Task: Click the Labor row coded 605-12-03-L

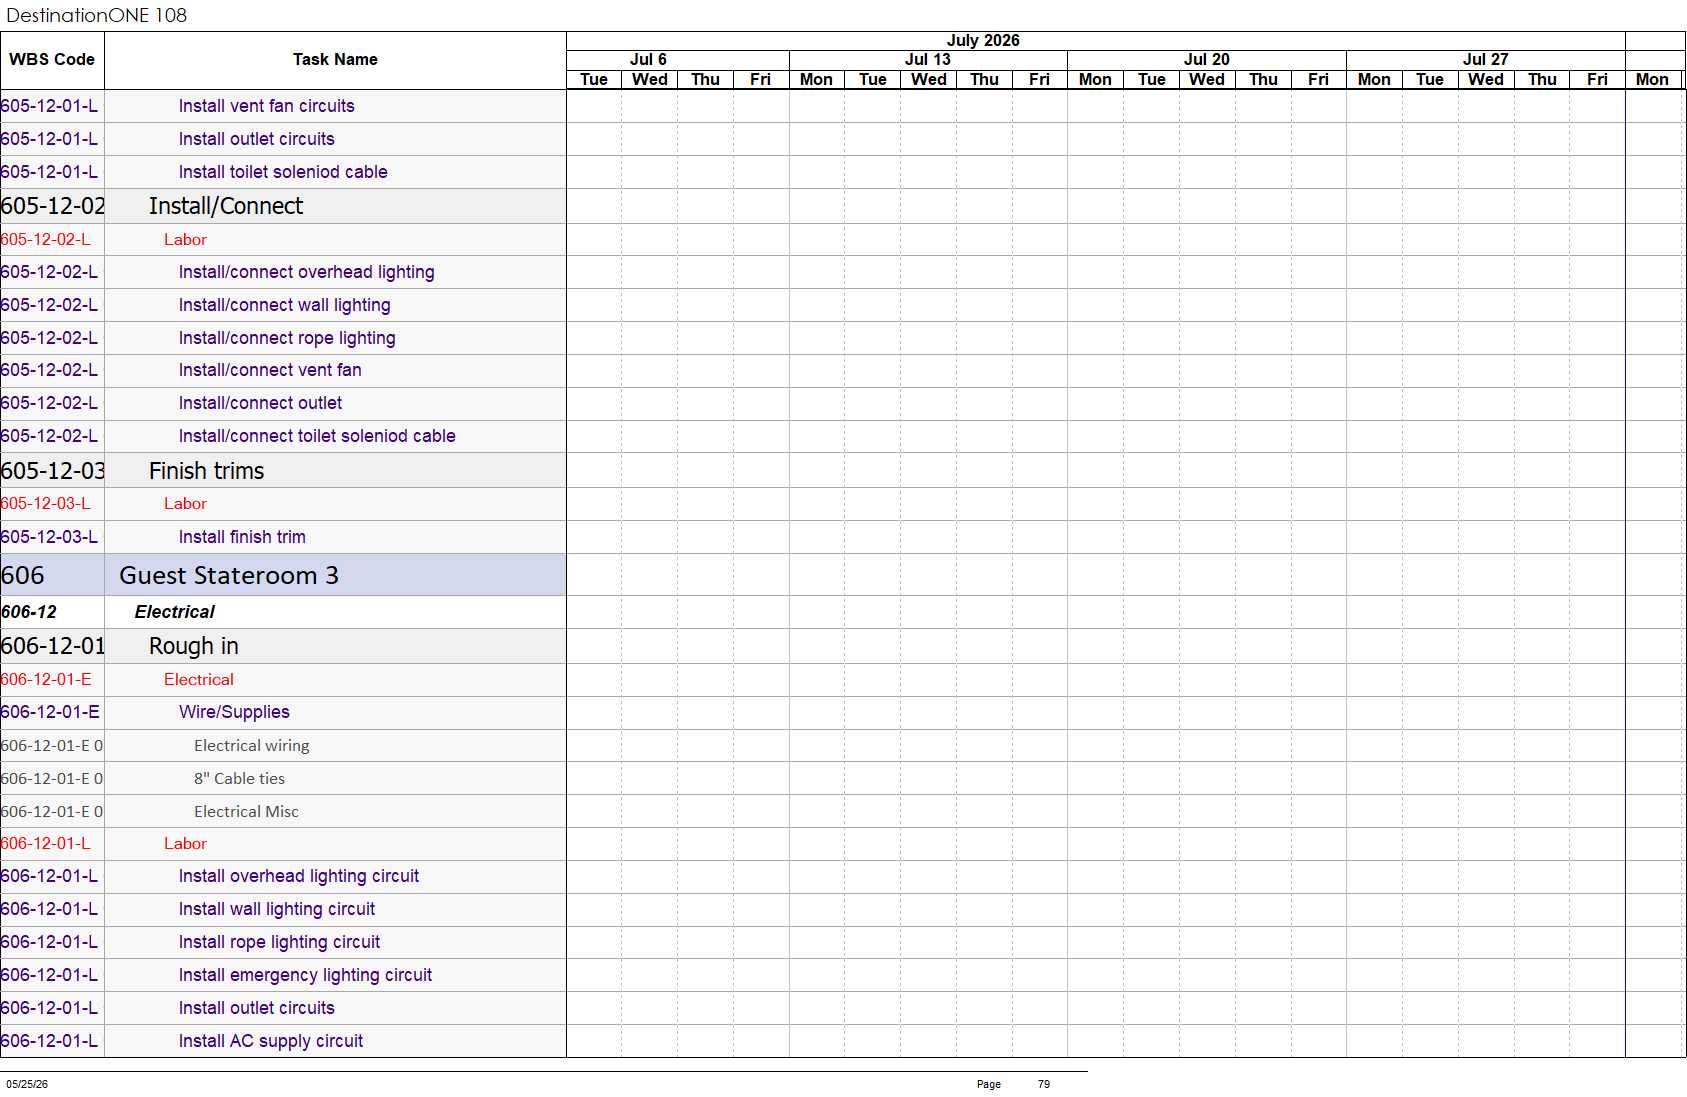Action: 283,504
